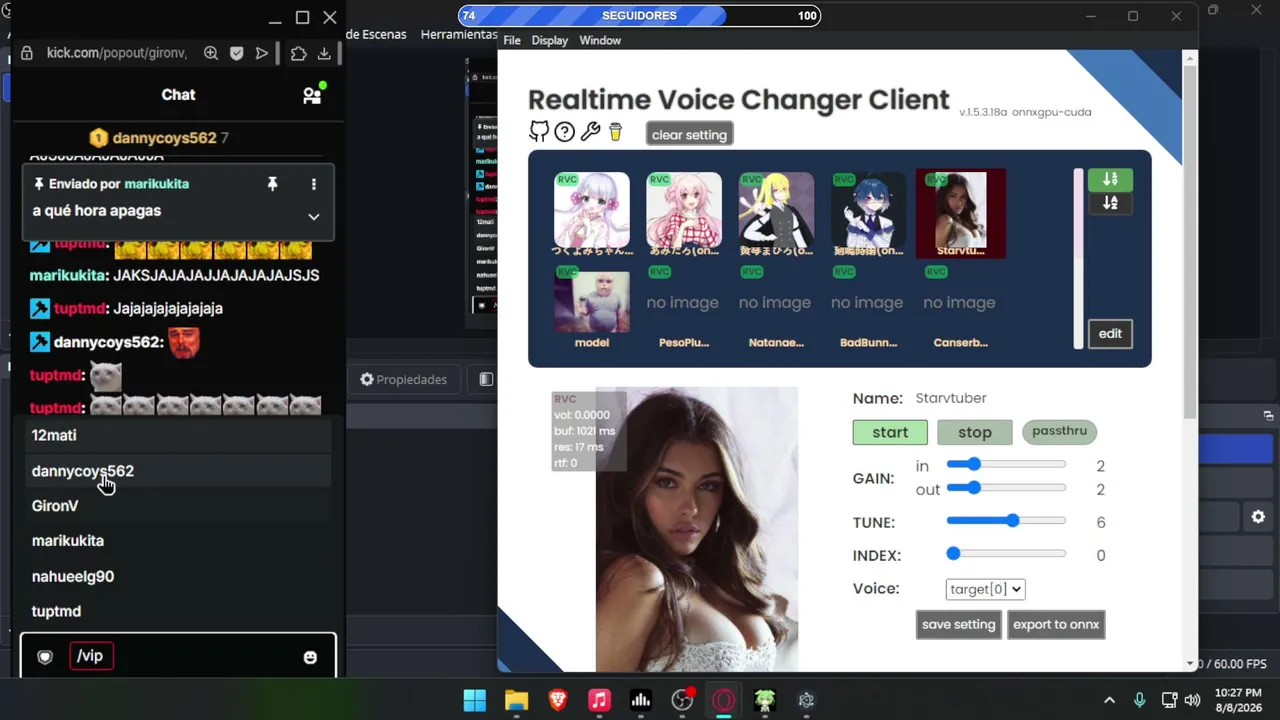
Task: Click the edit model list button
Action: click(1110, 334)
